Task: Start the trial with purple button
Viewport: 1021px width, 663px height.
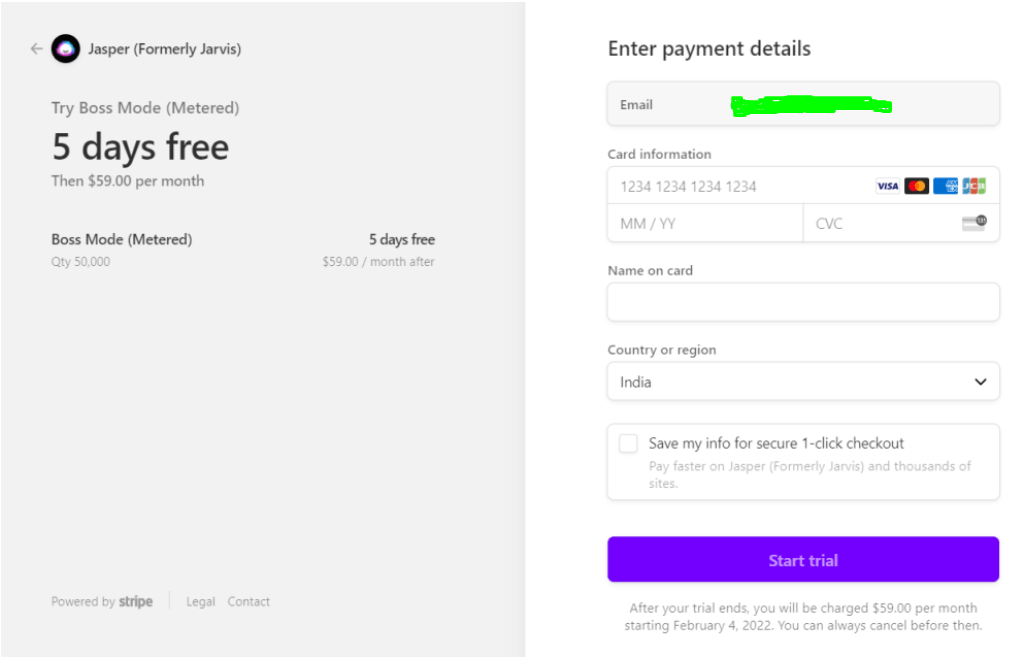Action: (x=803, y=559)
